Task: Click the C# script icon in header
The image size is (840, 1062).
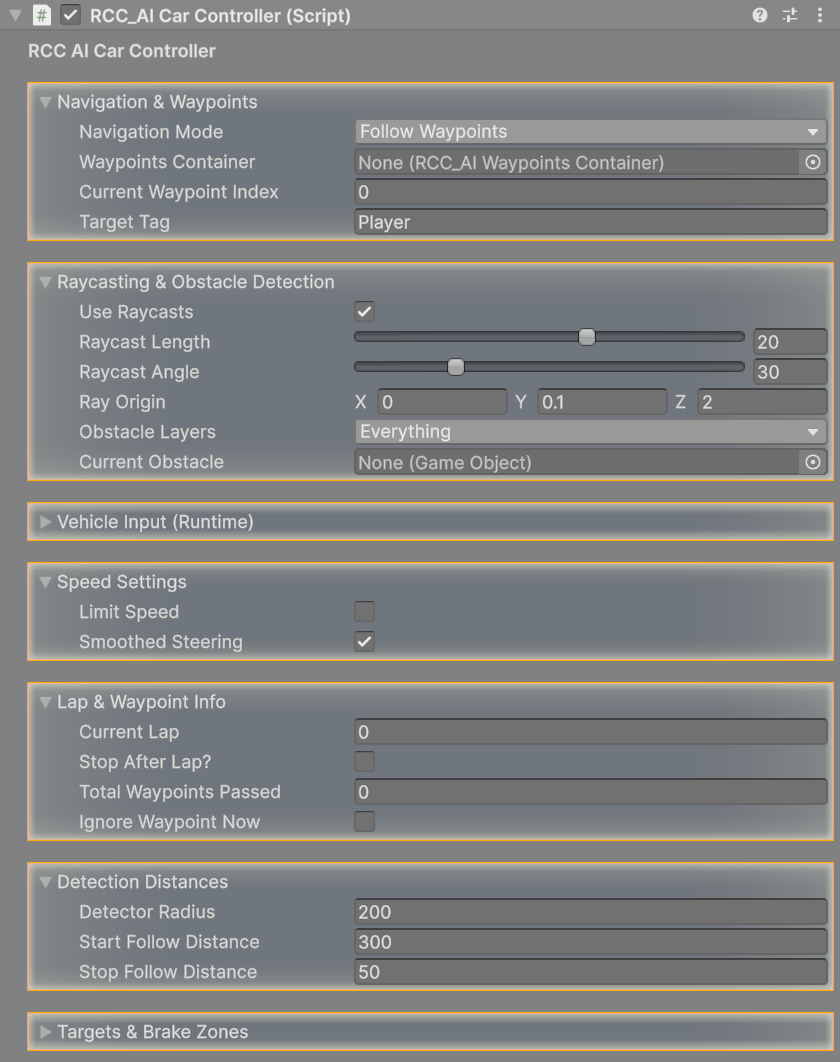Action: (x=42, y=15)
